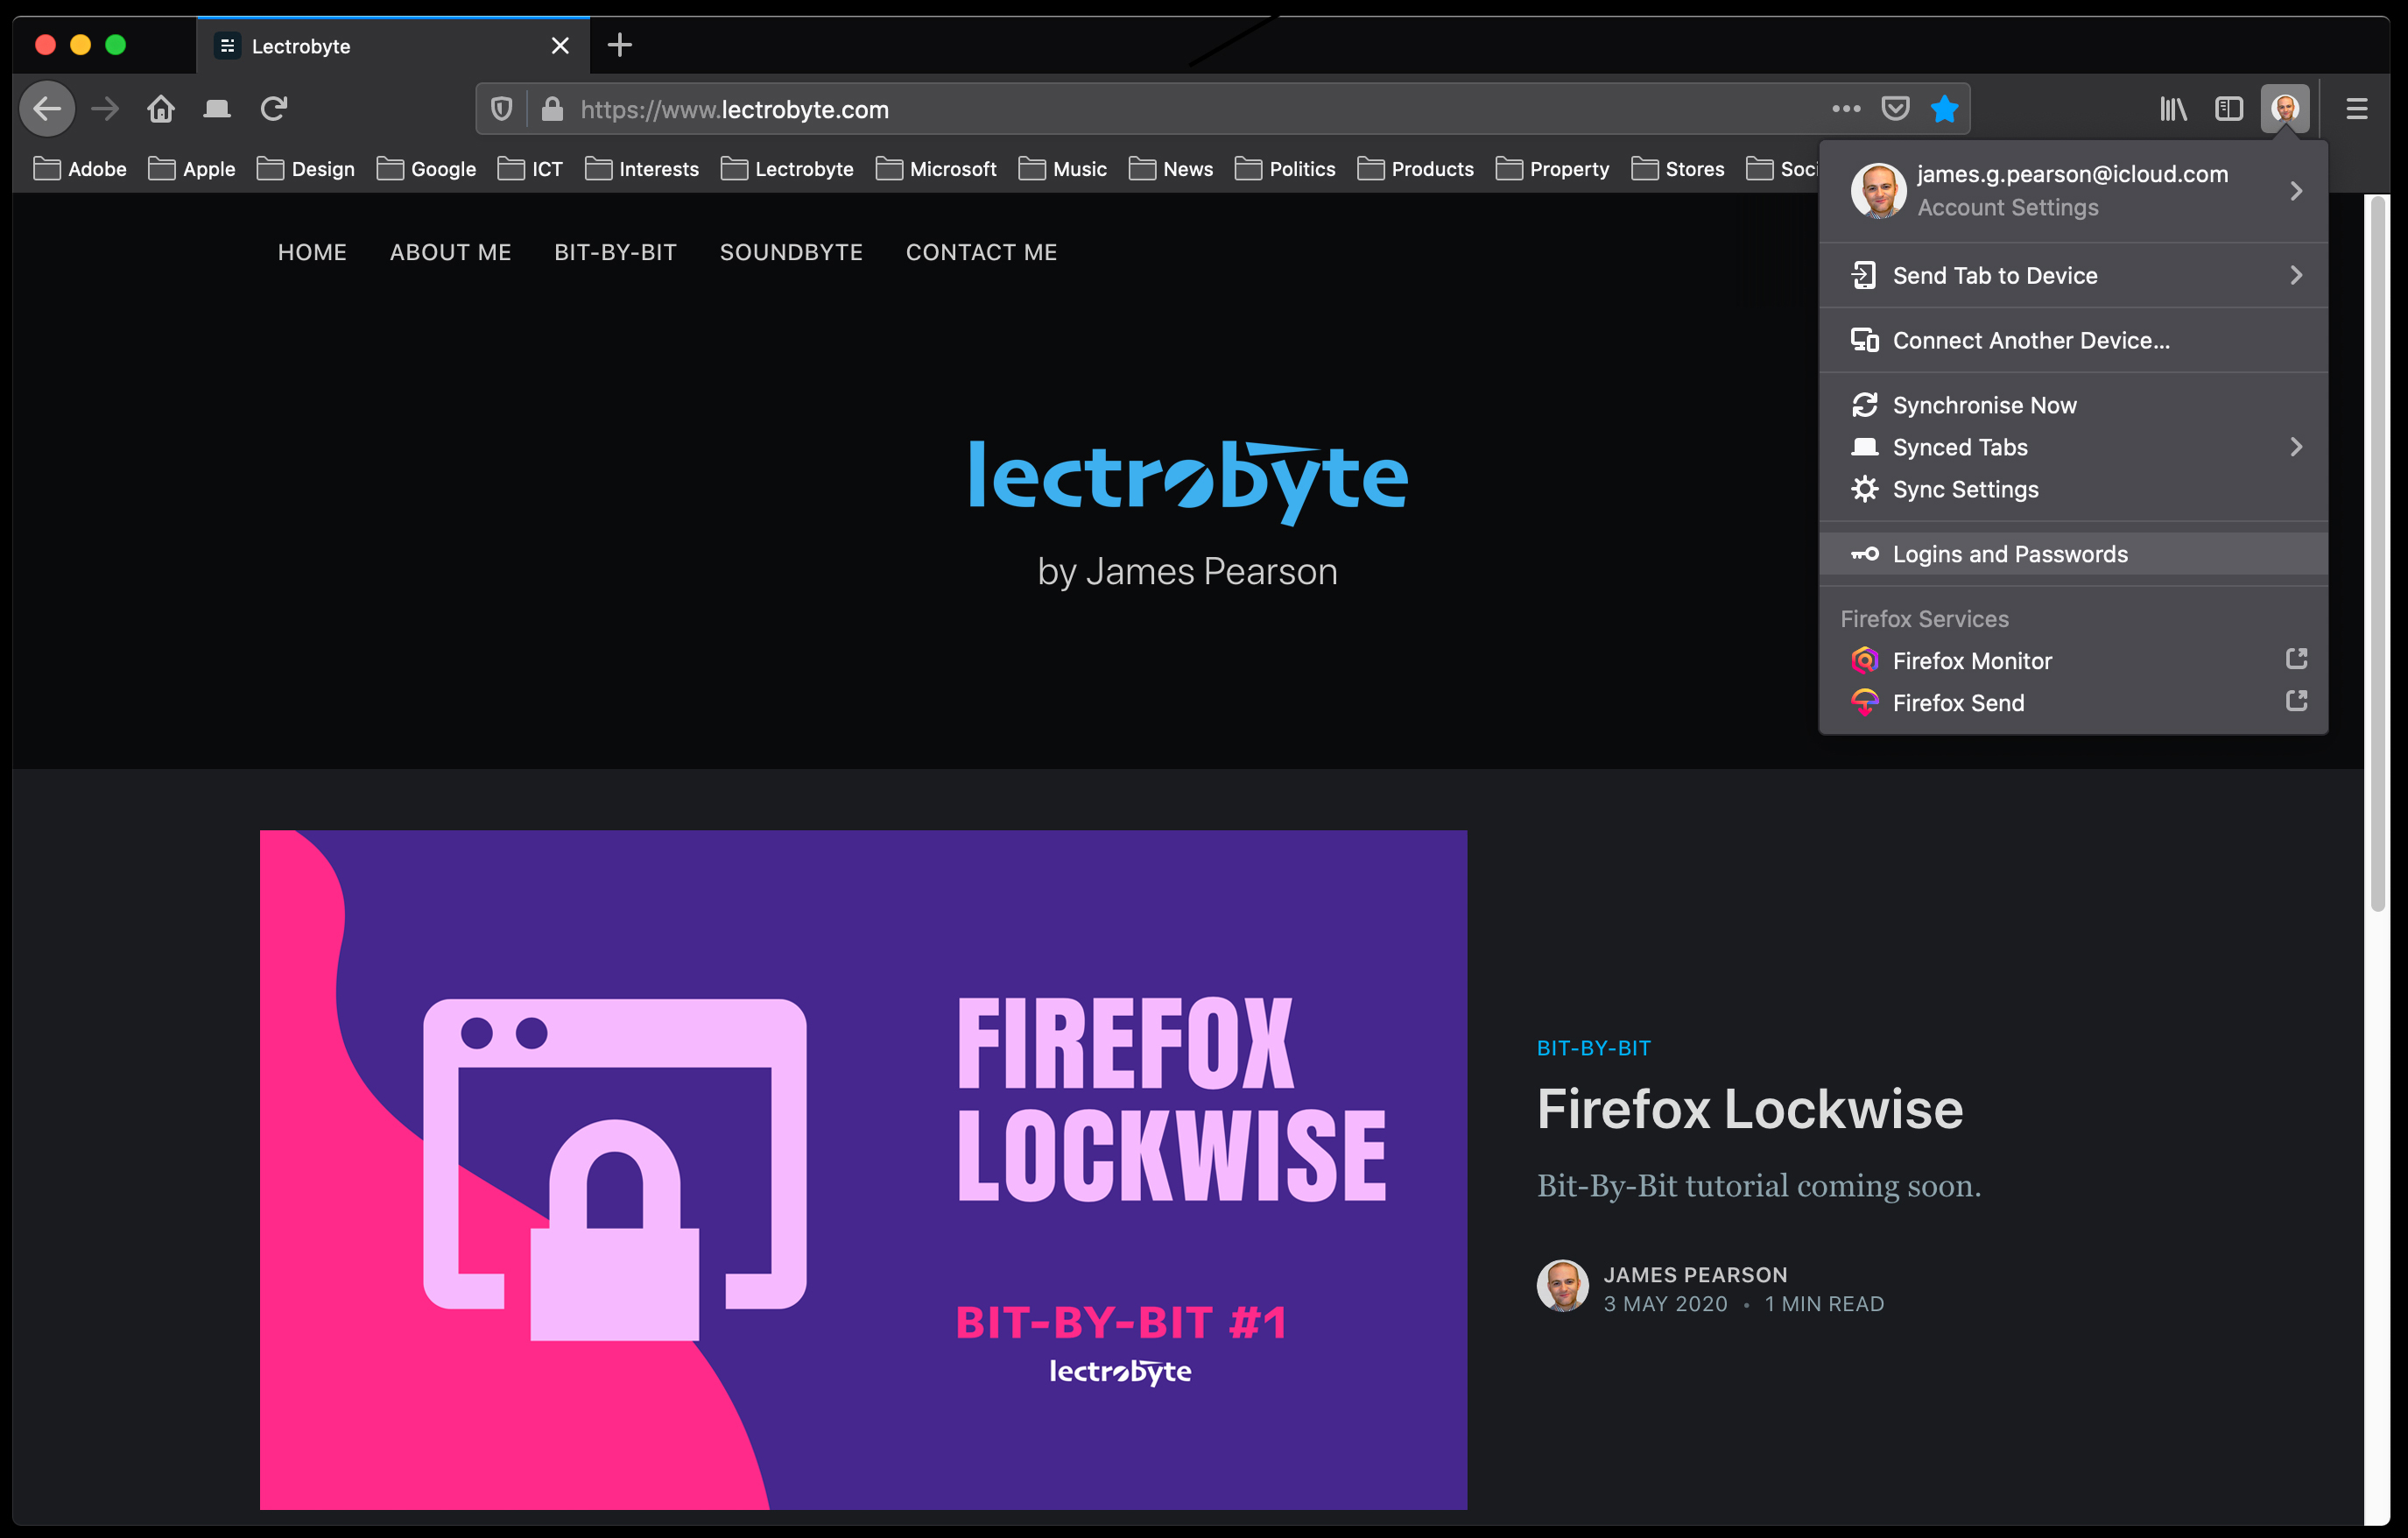This screenshot has width=2408, height=1538.
Task: Open Logins and Passwords
Action: point(2074,555)
